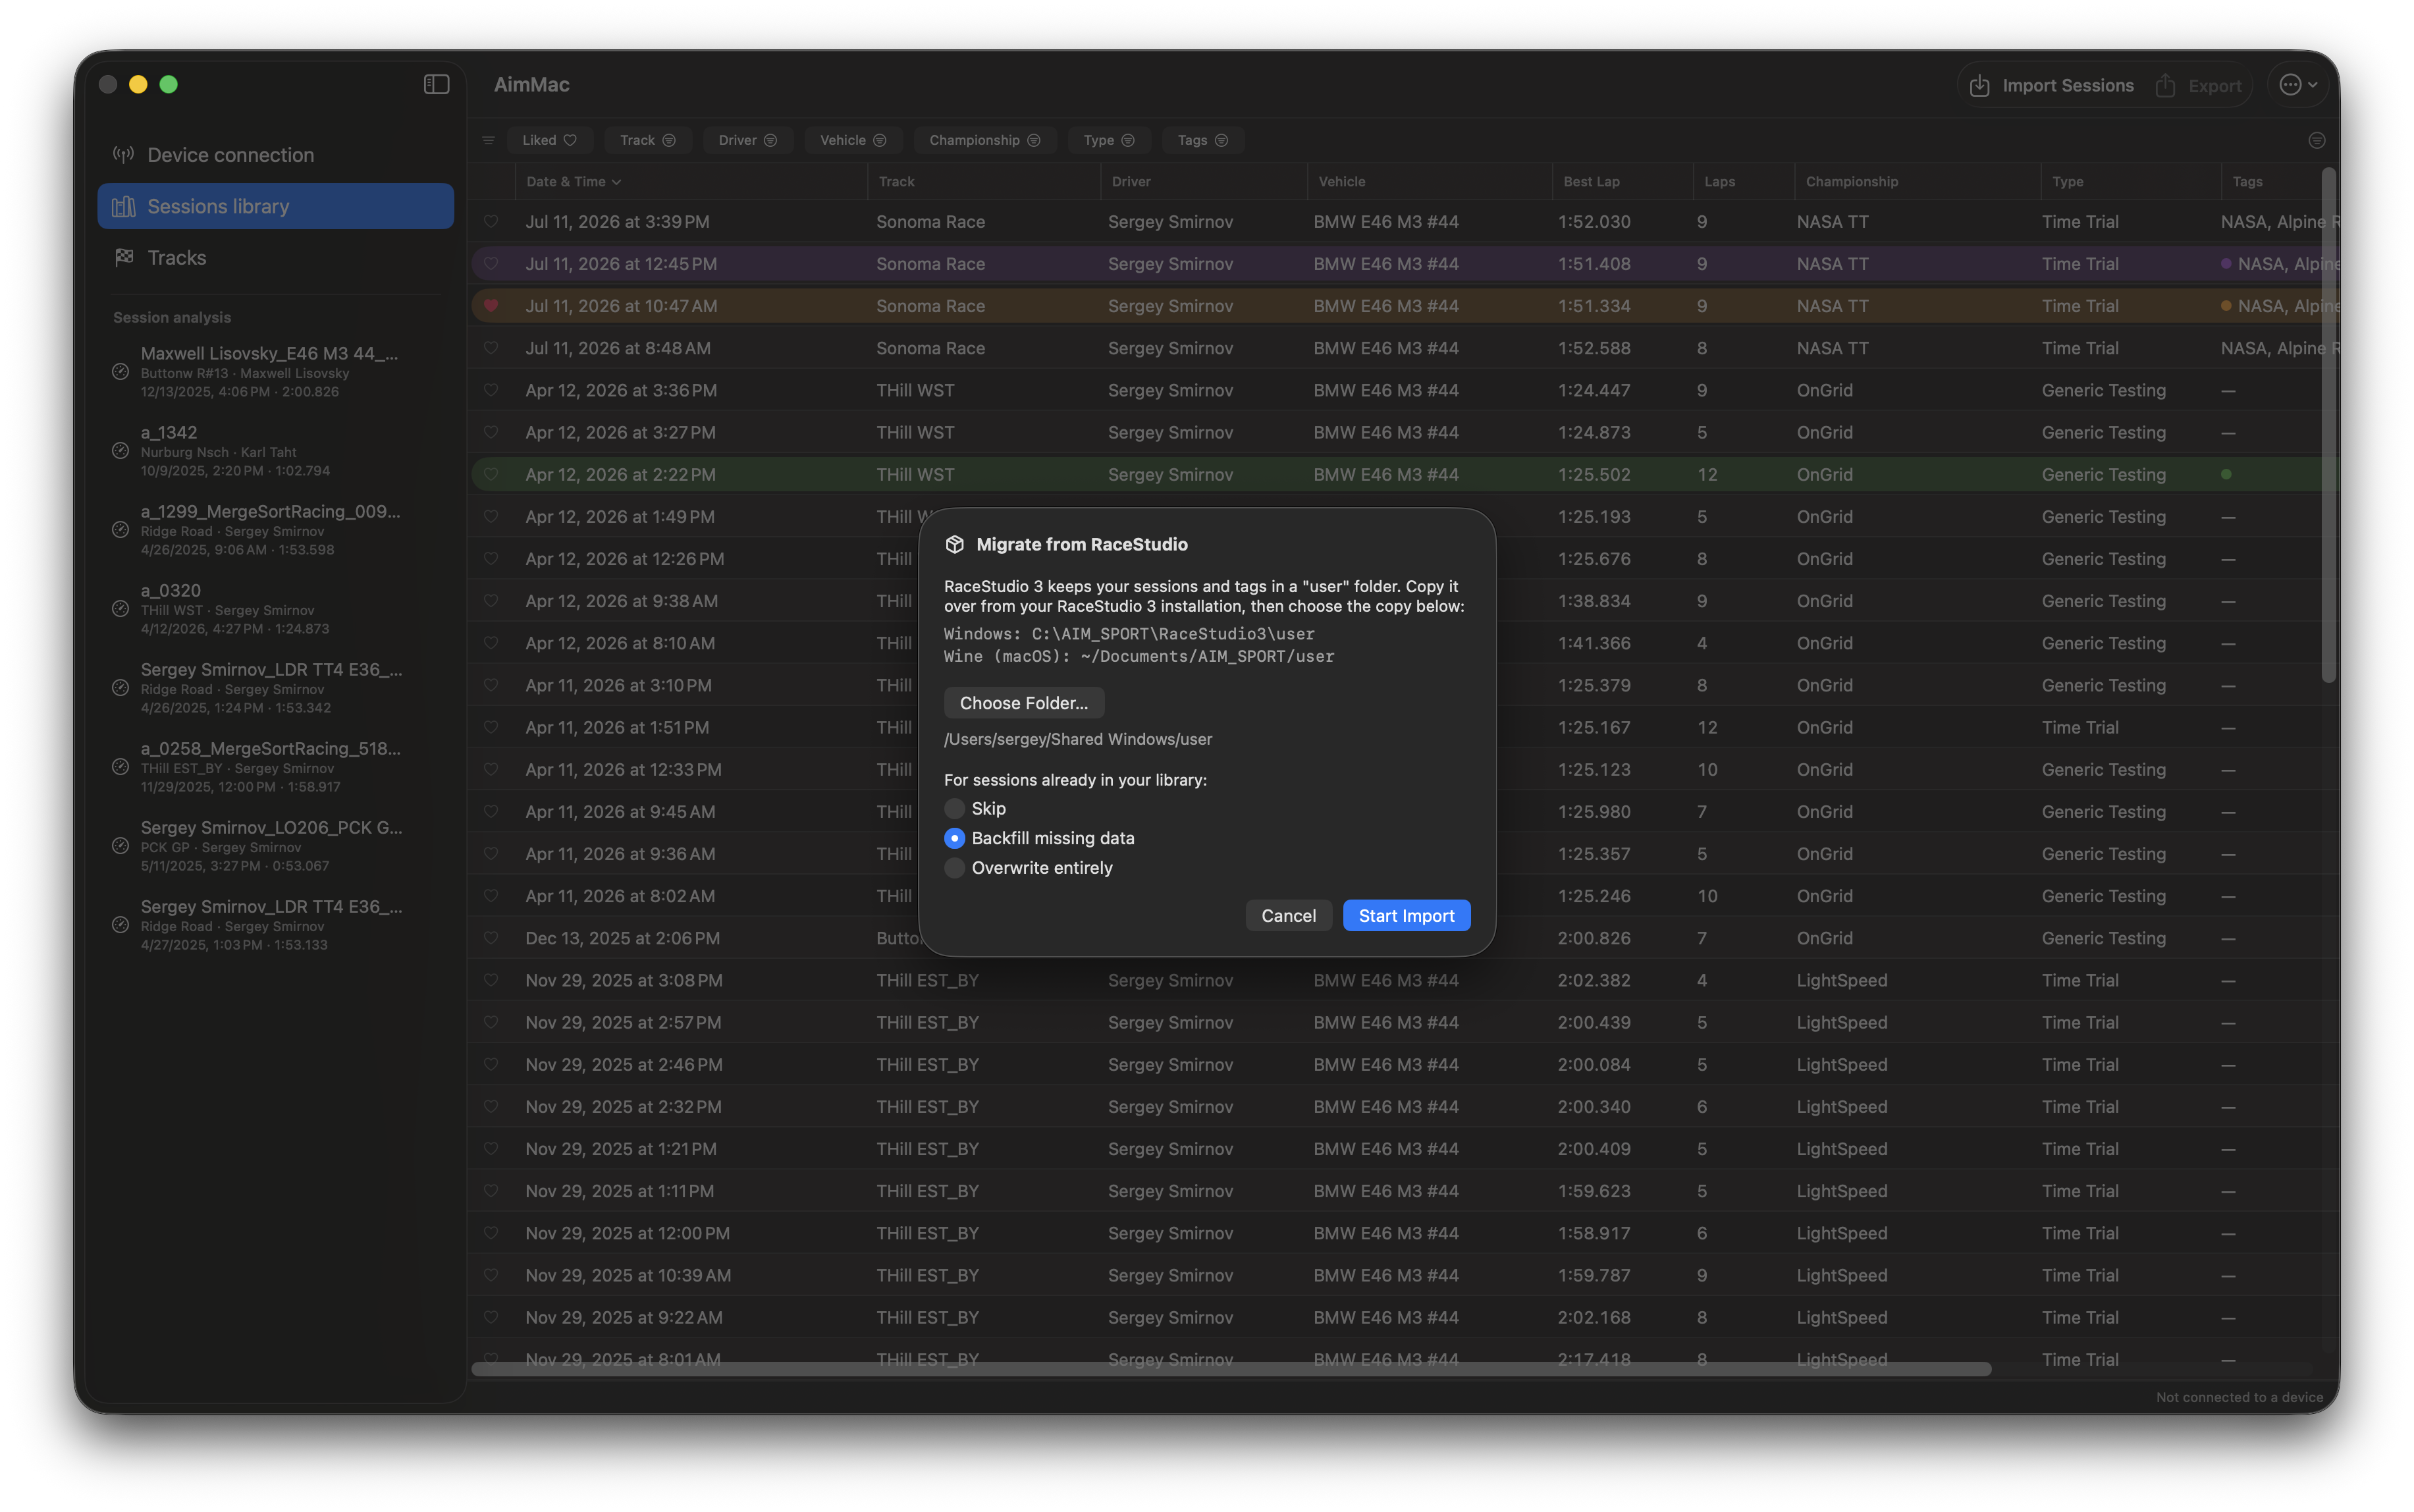Viewport: 2414px width, 1512px height.
Task: Click purple tag dot on Jul 11 12:45 PM row
Action: point(2226,264)
